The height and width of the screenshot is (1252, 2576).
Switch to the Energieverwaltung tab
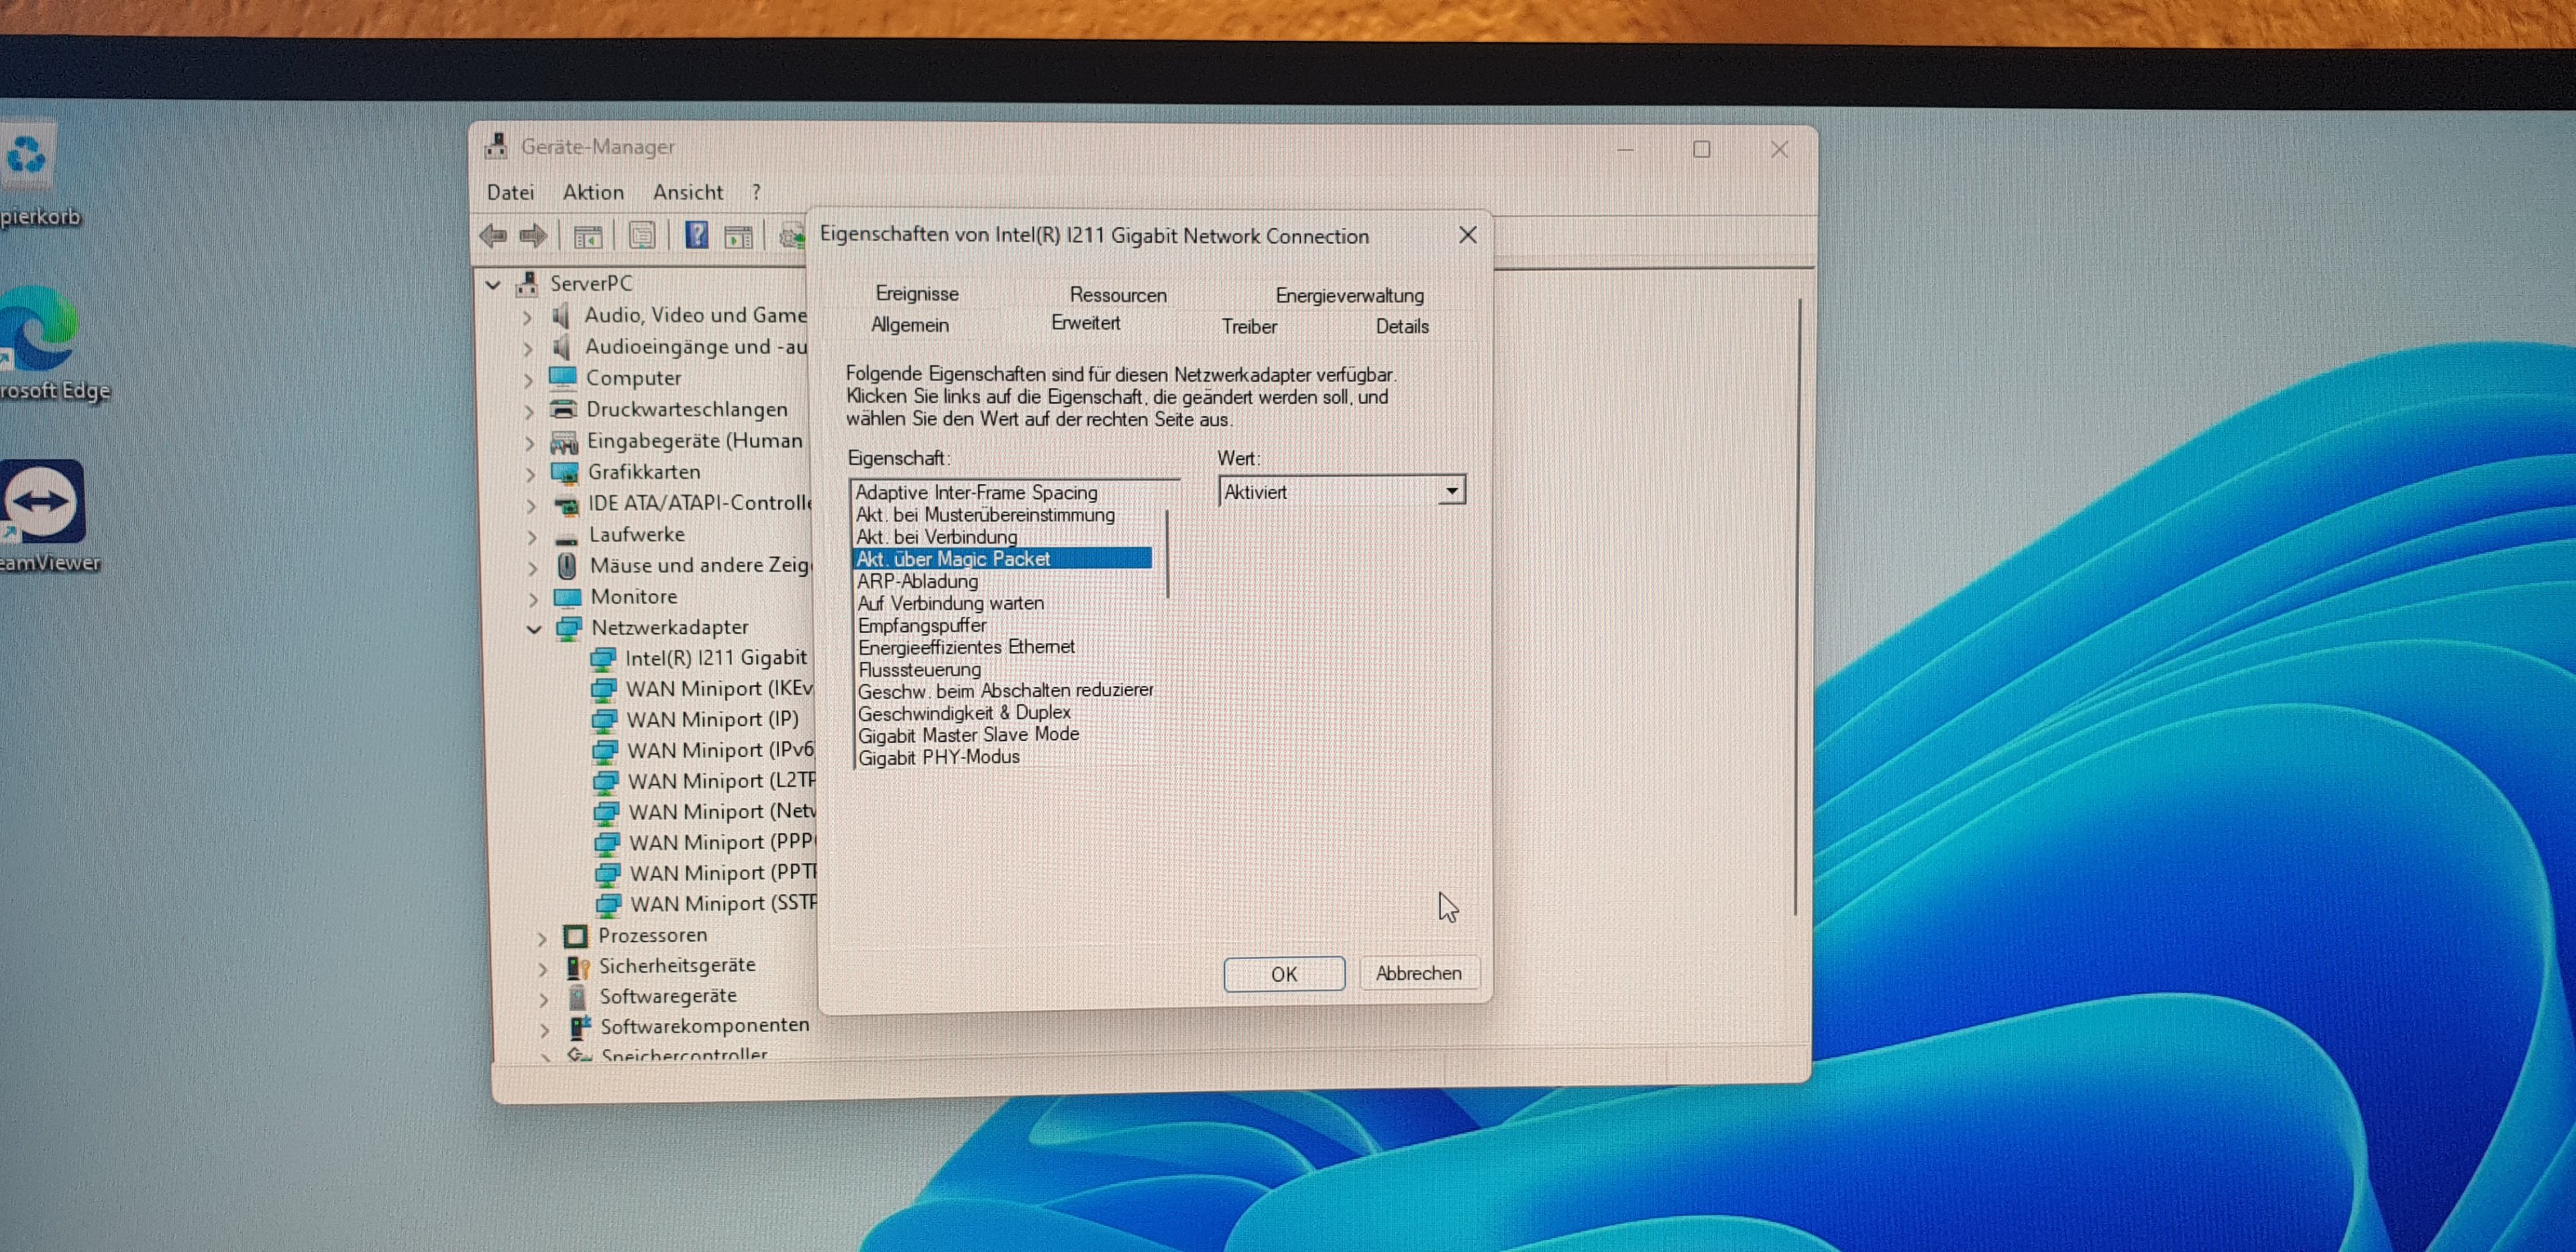[1349, 295]
